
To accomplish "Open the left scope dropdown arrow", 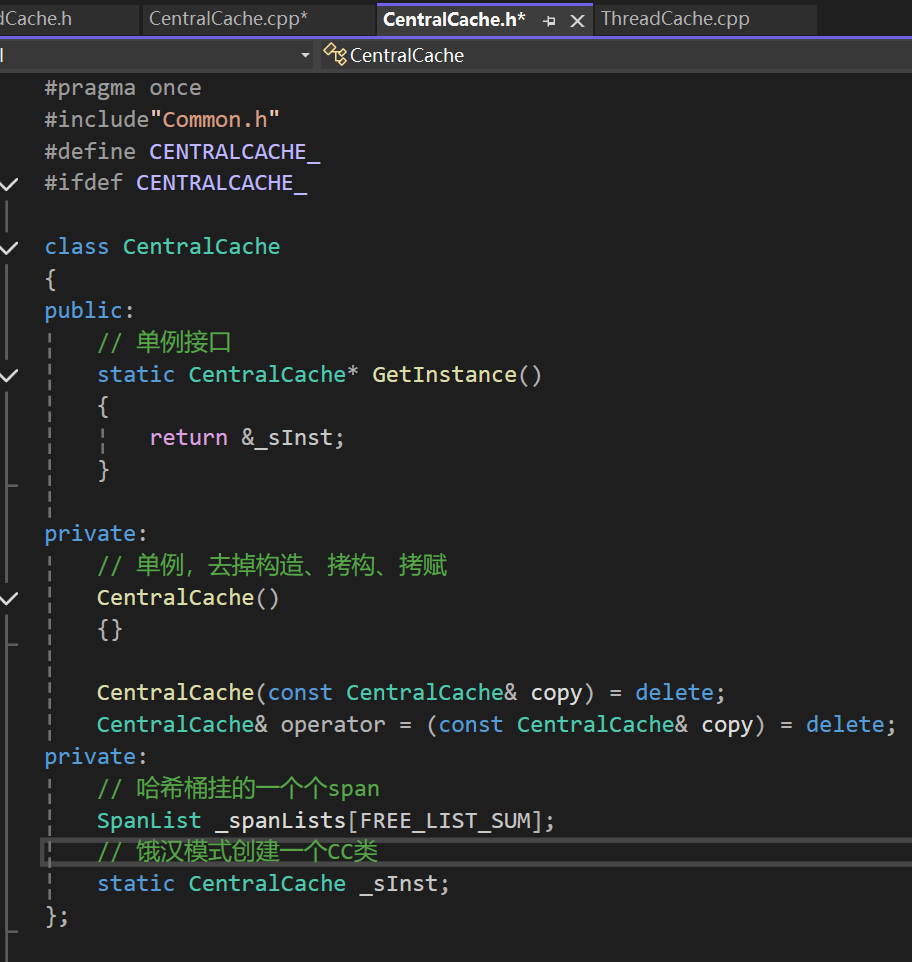I will click(x=305, y=55).
